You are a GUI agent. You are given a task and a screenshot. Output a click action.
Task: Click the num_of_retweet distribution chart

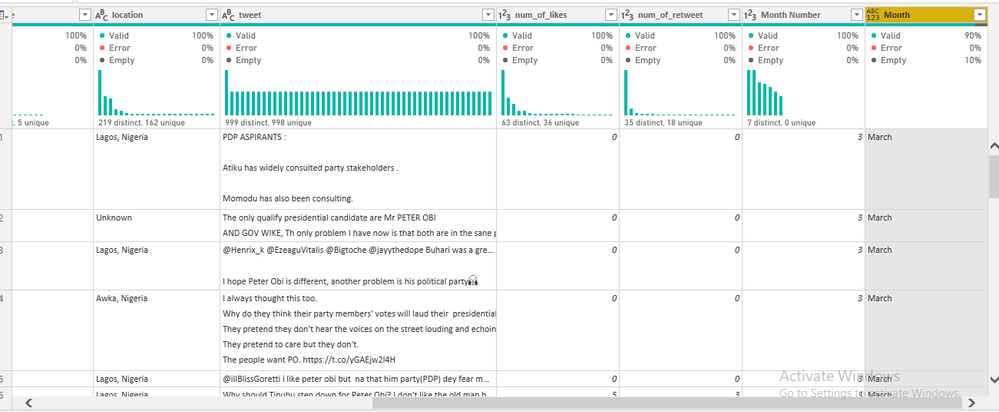click(680, 92)
